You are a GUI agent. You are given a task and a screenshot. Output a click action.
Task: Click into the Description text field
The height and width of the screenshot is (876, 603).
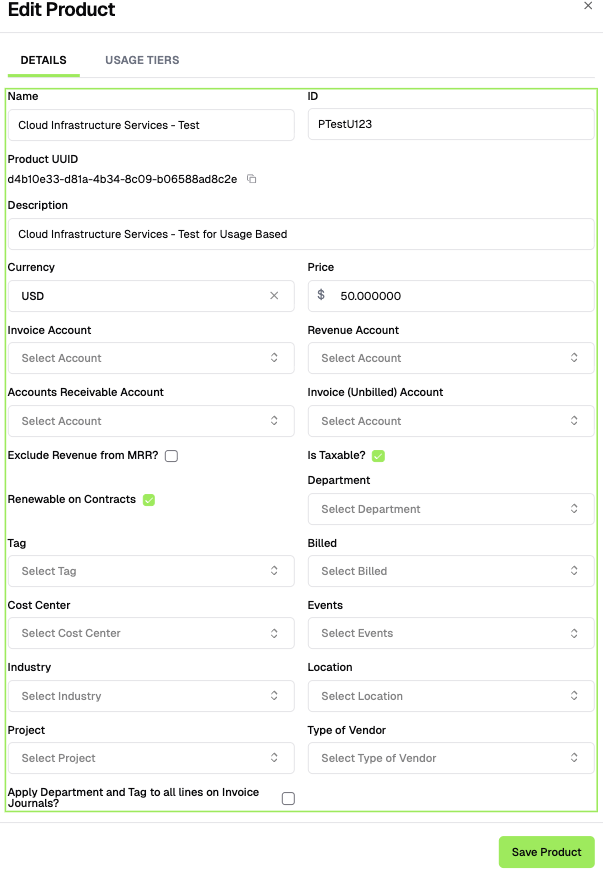[300, 234]
